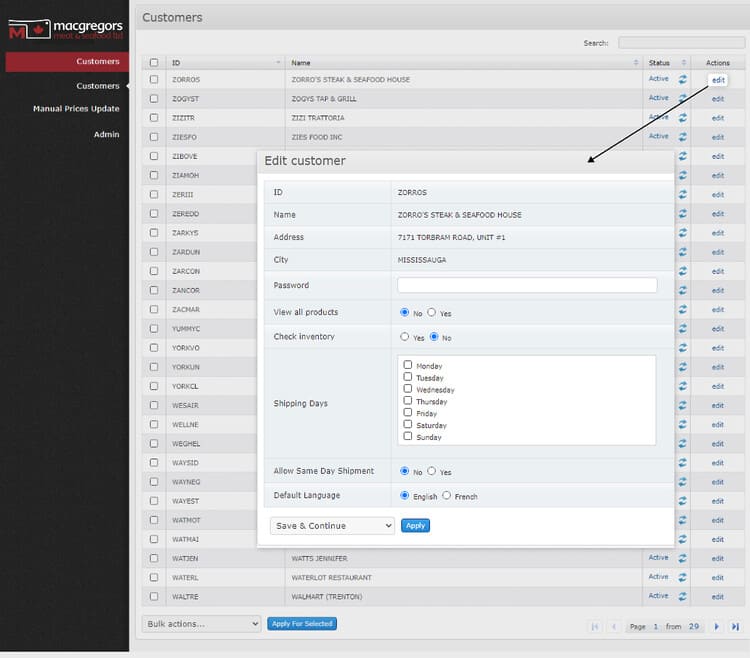The width and height of the screenshot is (750, 658).
Task: Click into the Password field
Action: 527,285
